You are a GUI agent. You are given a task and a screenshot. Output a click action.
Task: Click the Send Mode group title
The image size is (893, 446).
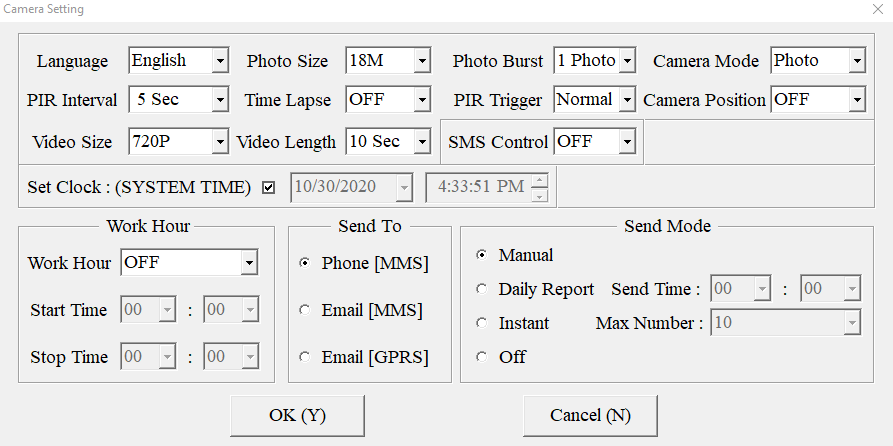(x=667, y=226)
